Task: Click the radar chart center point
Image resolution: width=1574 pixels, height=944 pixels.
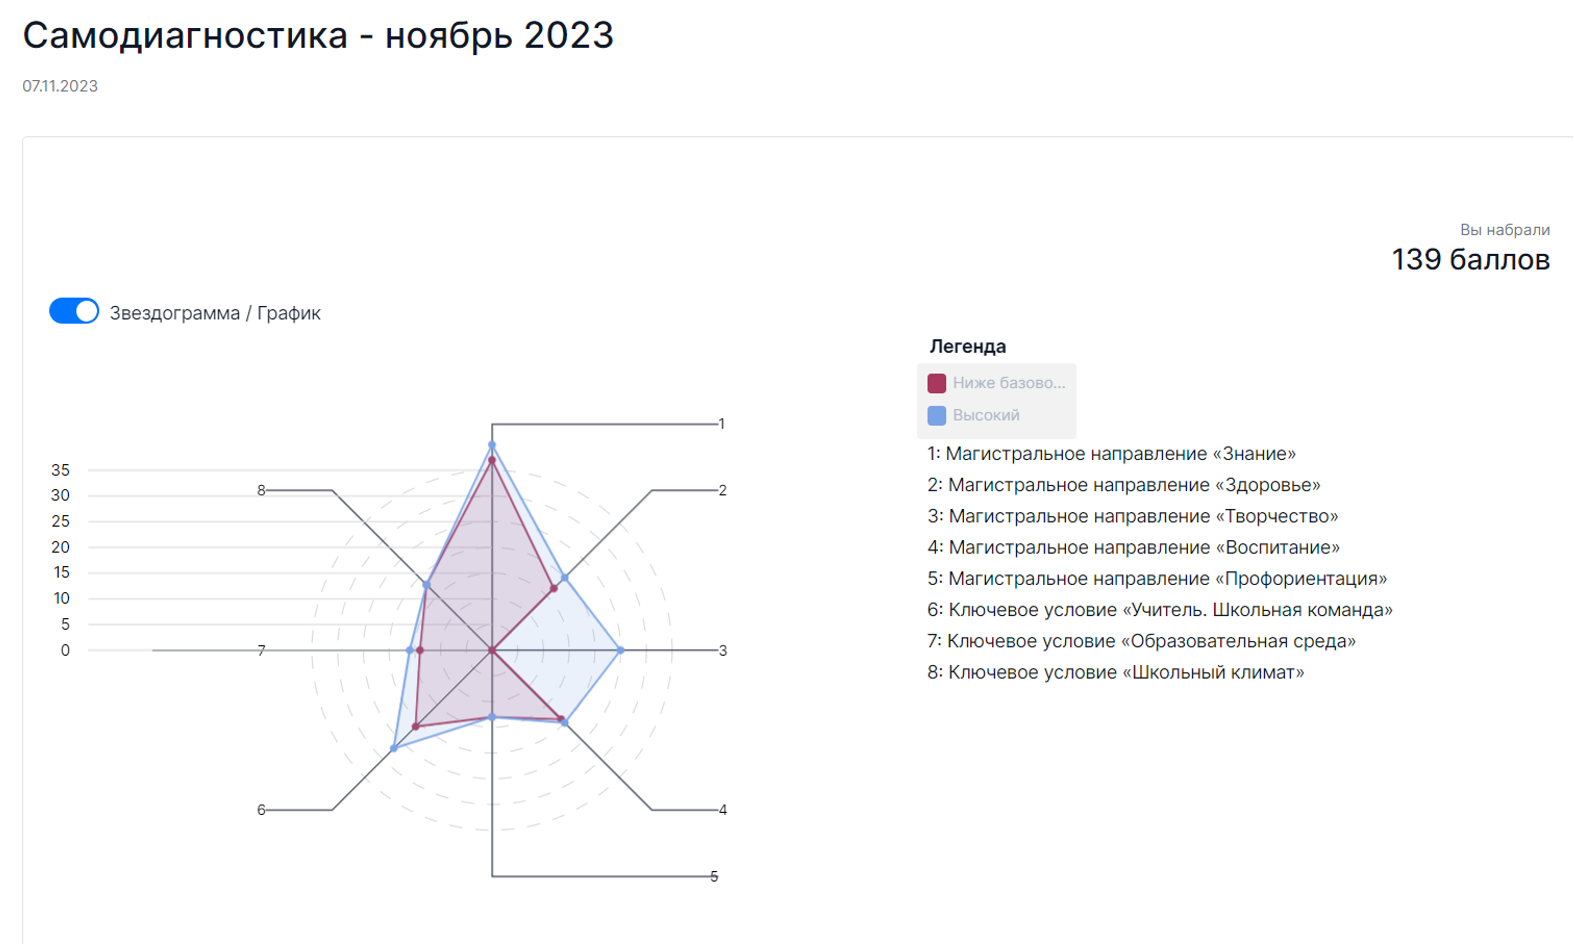Action: 492,650
